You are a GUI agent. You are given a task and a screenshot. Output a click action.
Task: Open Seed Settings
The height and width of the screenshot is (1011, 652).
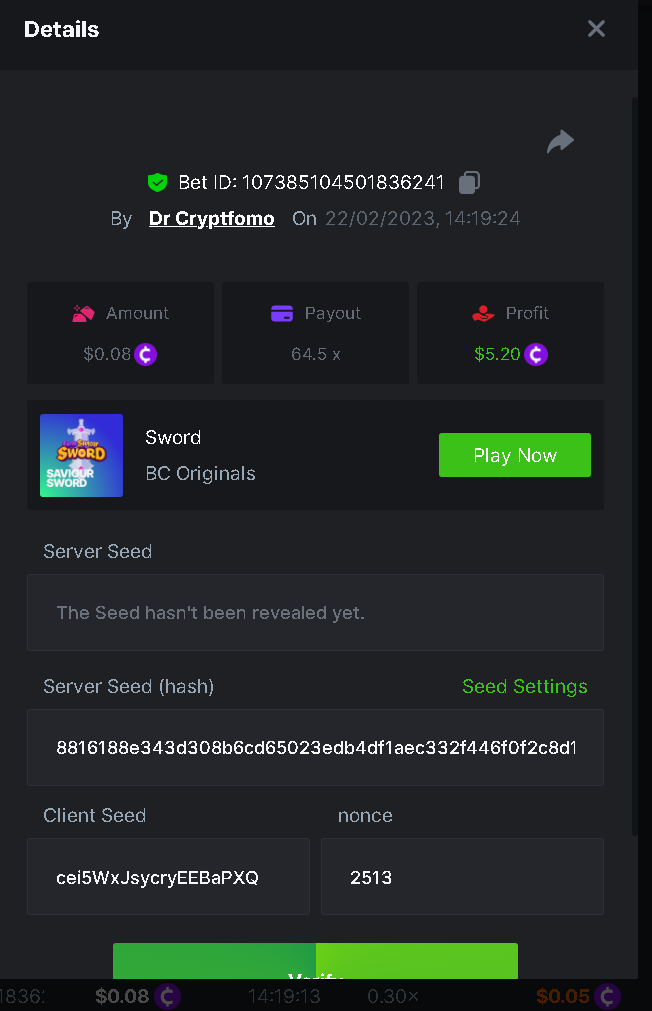(x=524, y=687)
